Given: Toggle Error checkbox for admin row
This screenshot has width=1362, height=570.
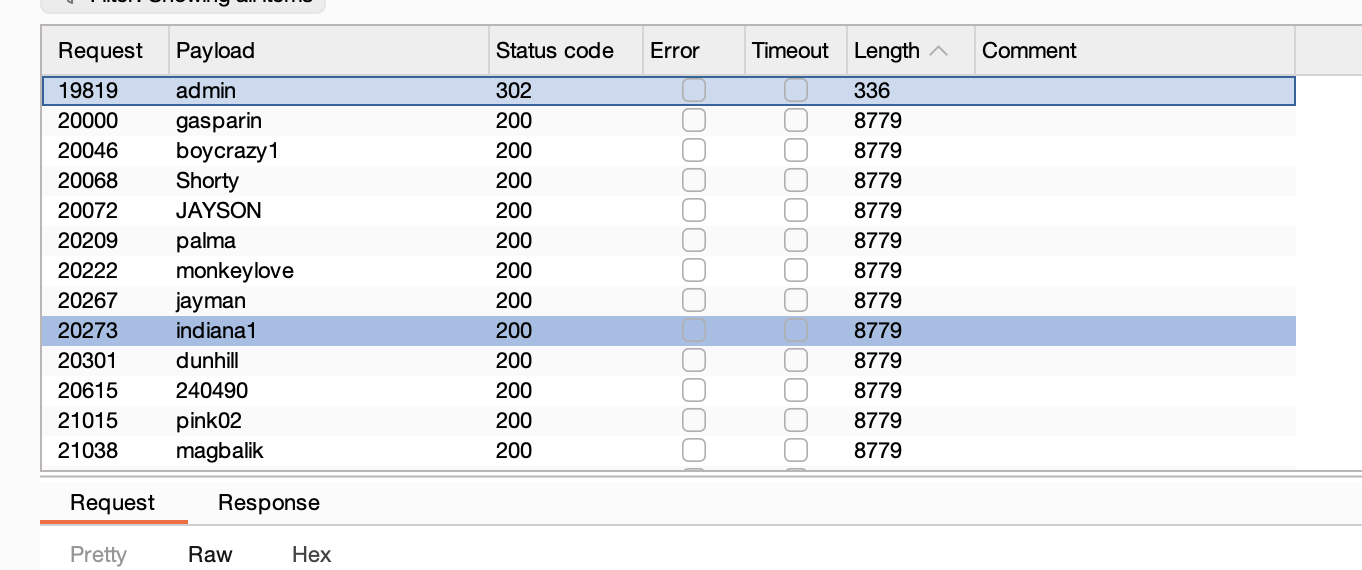Looking at the screenshot, I should [693, 91].
